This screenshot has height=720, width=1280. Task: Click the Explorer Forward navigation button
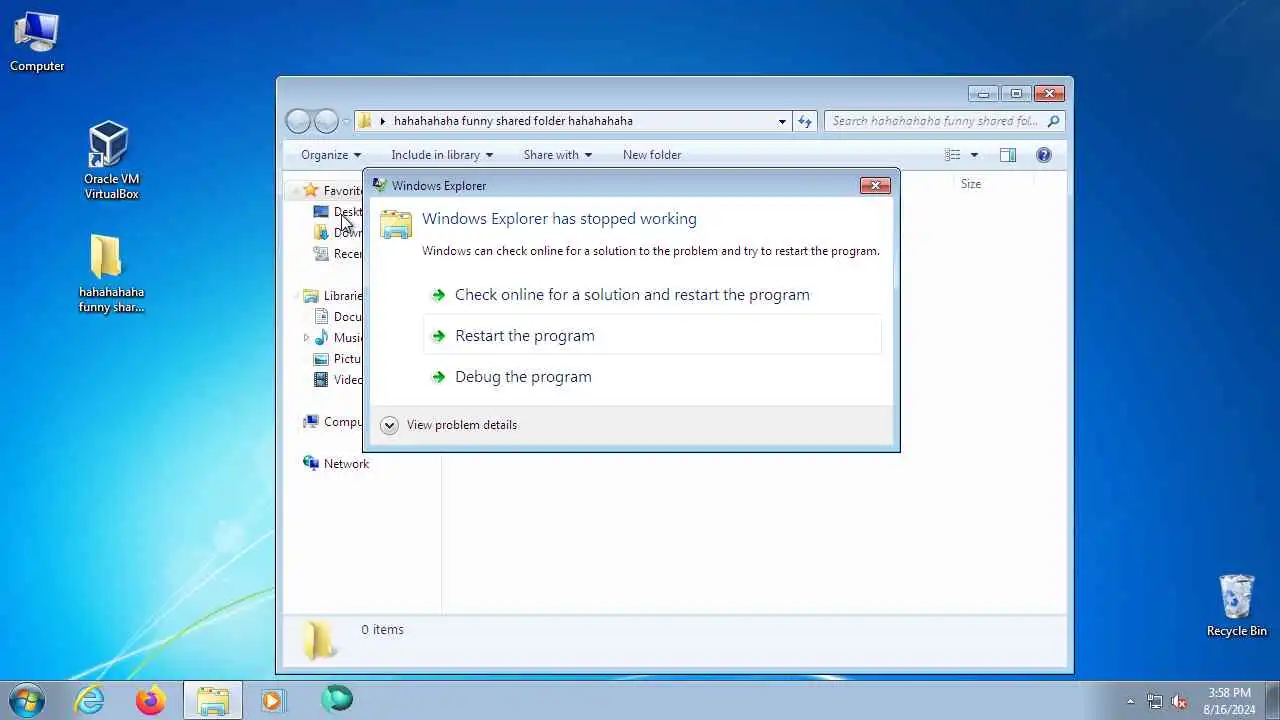pos(326,121)
